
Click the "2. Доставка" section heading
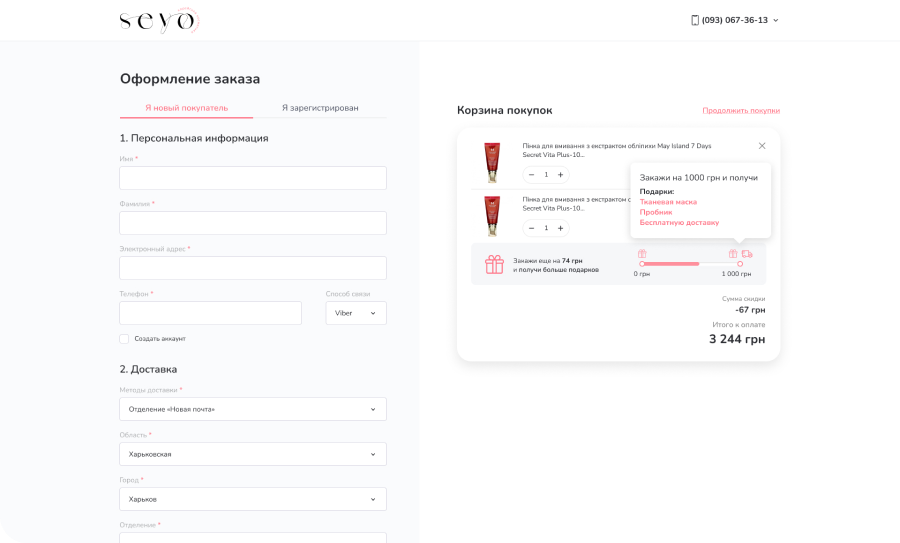coord(148,369)
